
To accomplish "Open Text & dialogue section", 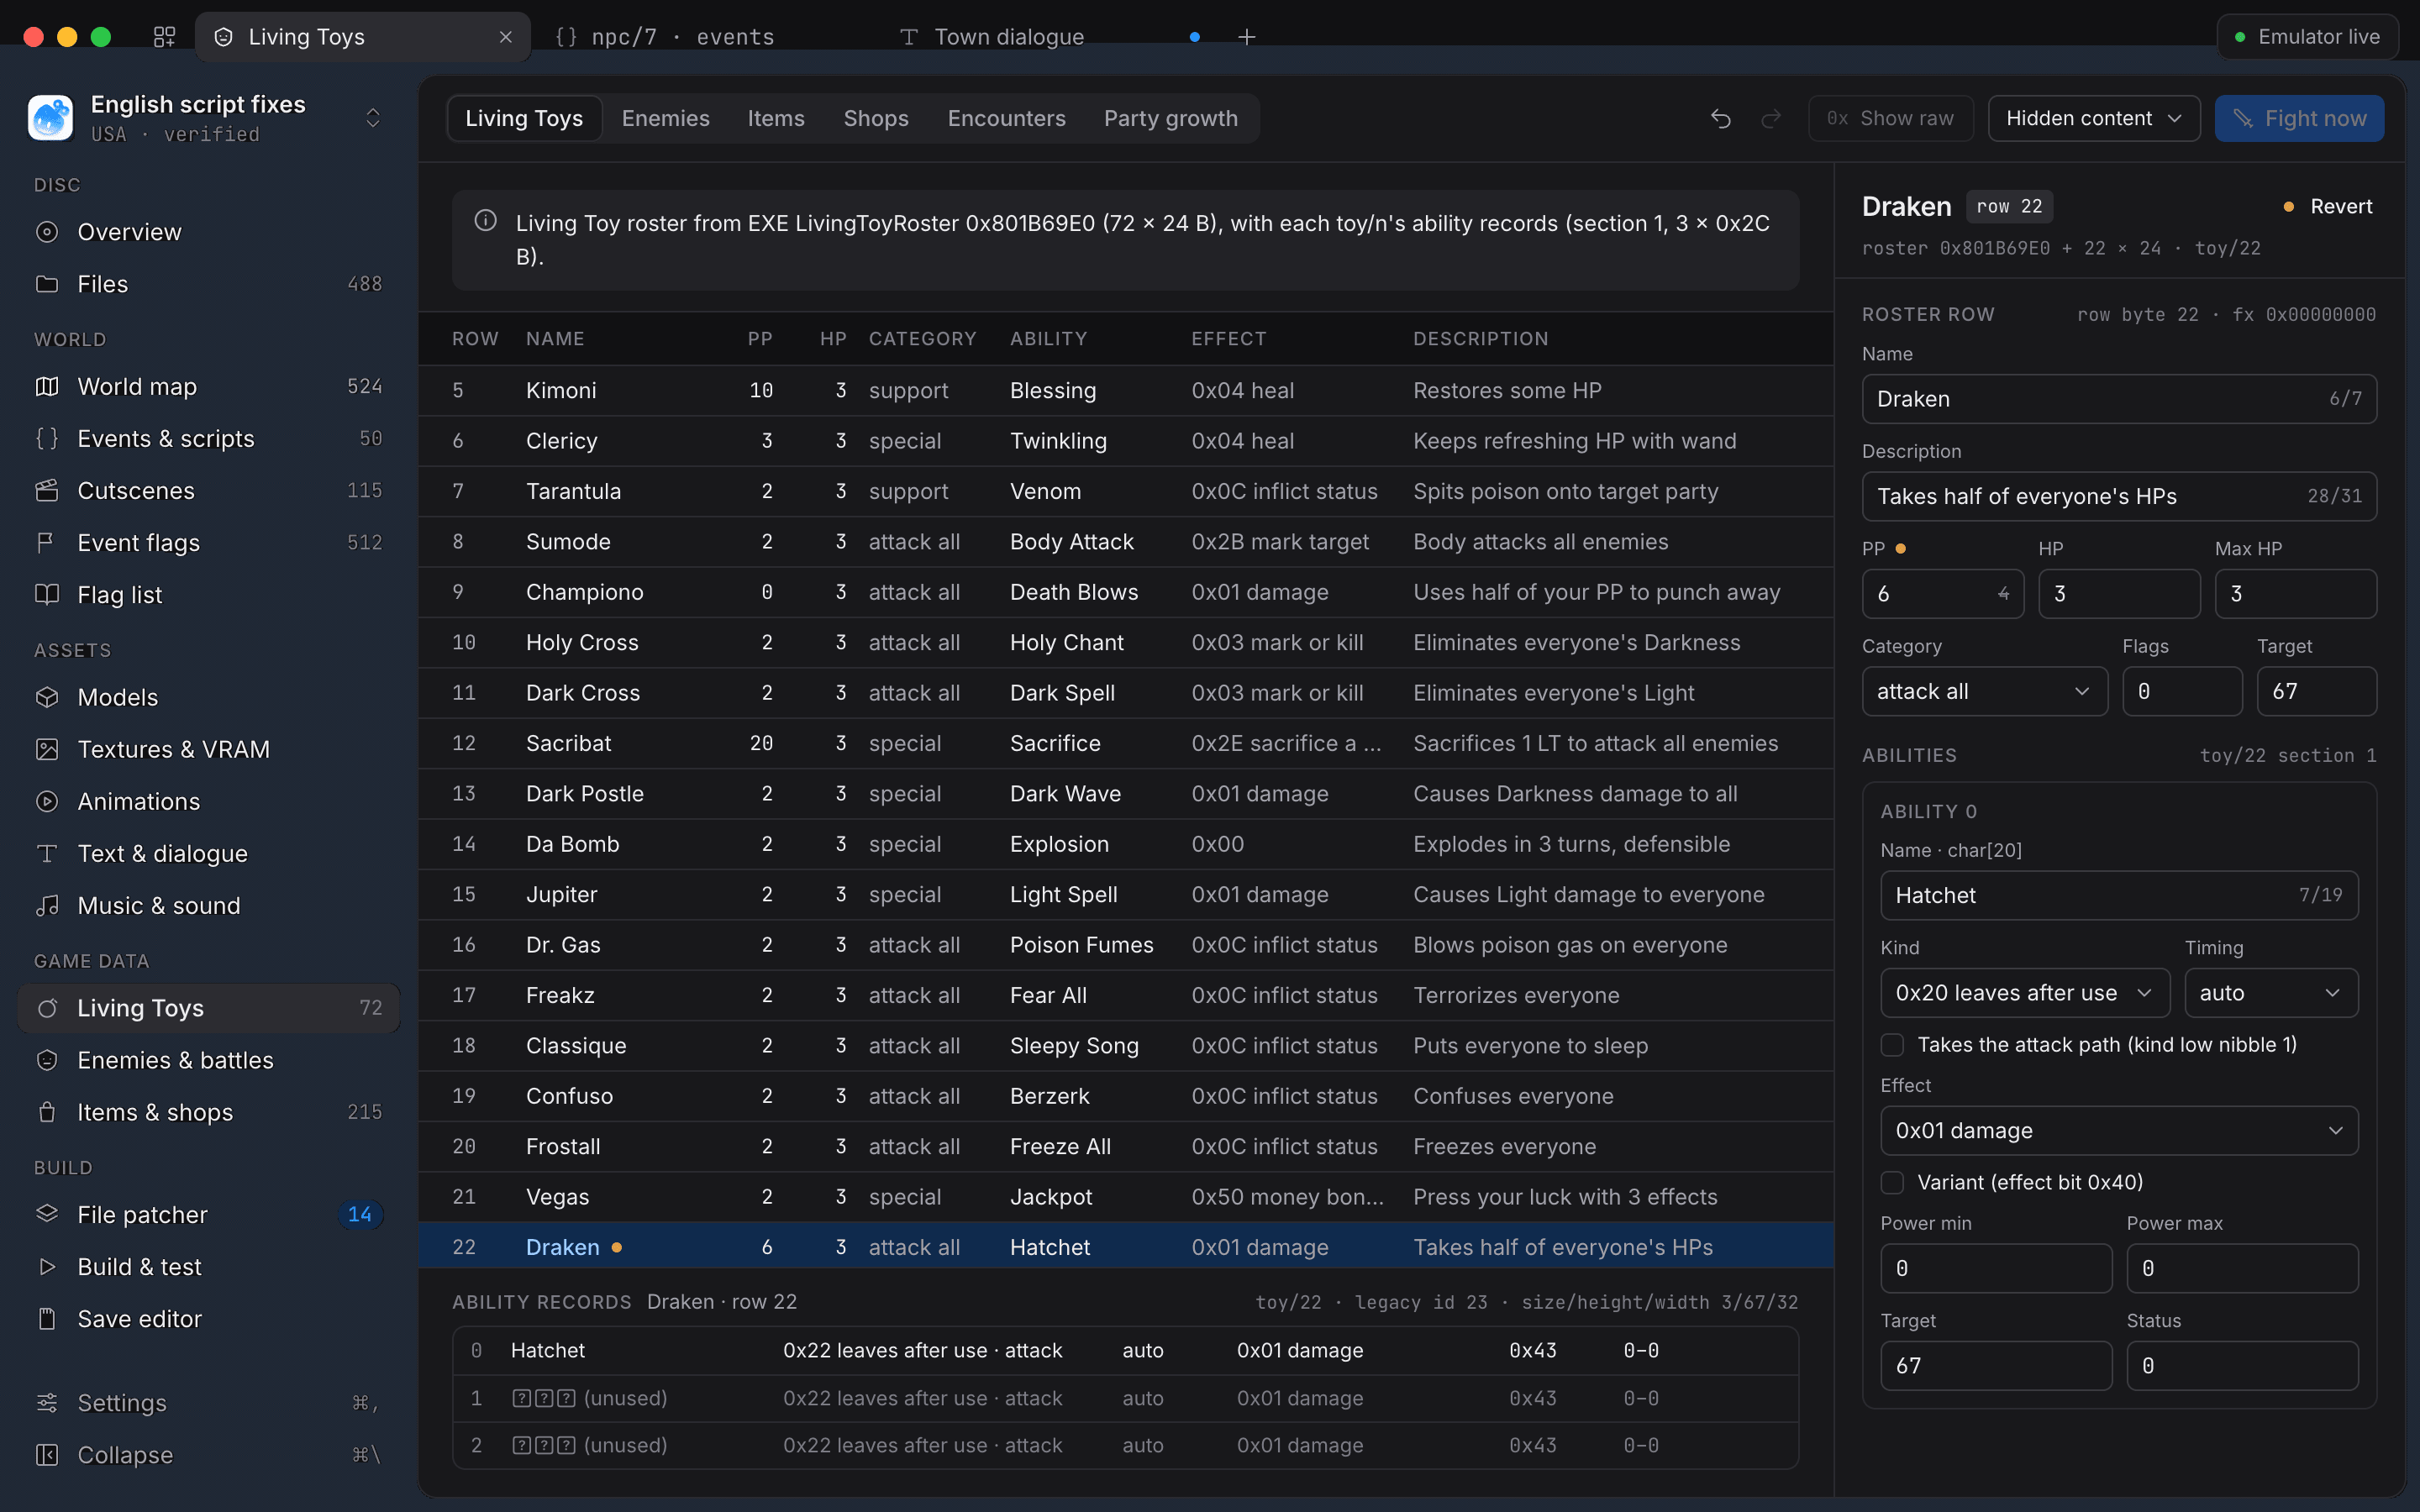I will (x=209, y=854).
